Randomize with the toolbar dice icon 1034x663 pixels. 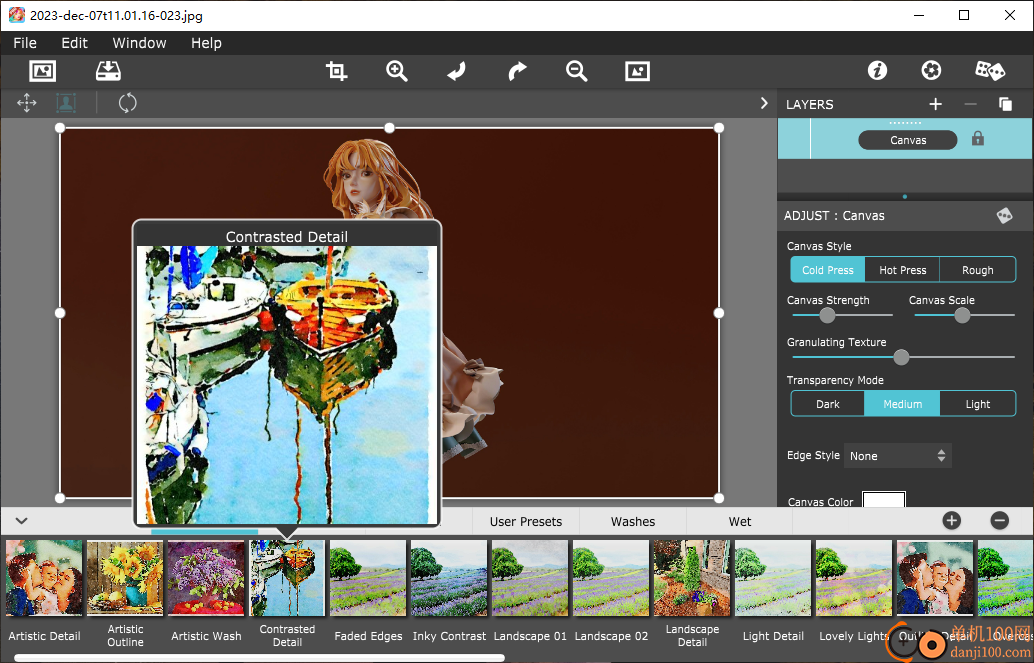point(989,71)
